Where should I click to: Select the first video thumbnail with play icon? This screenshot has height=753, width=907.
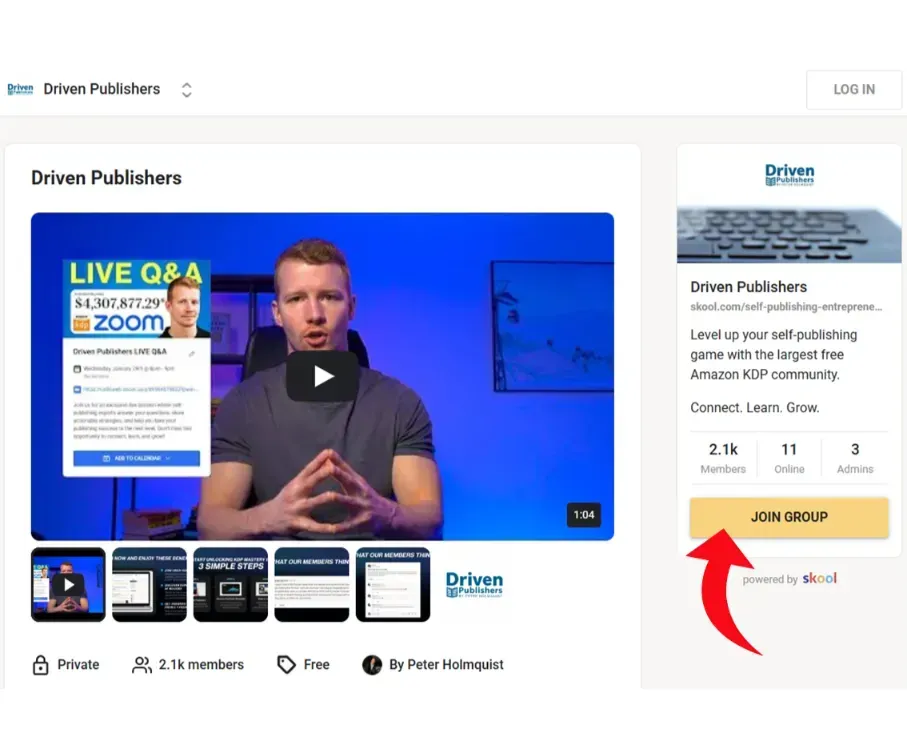[x=68, y=585]
